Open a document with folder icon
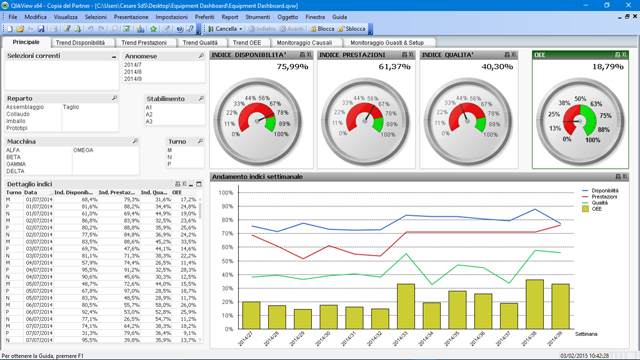 click(x=20, y=29)
